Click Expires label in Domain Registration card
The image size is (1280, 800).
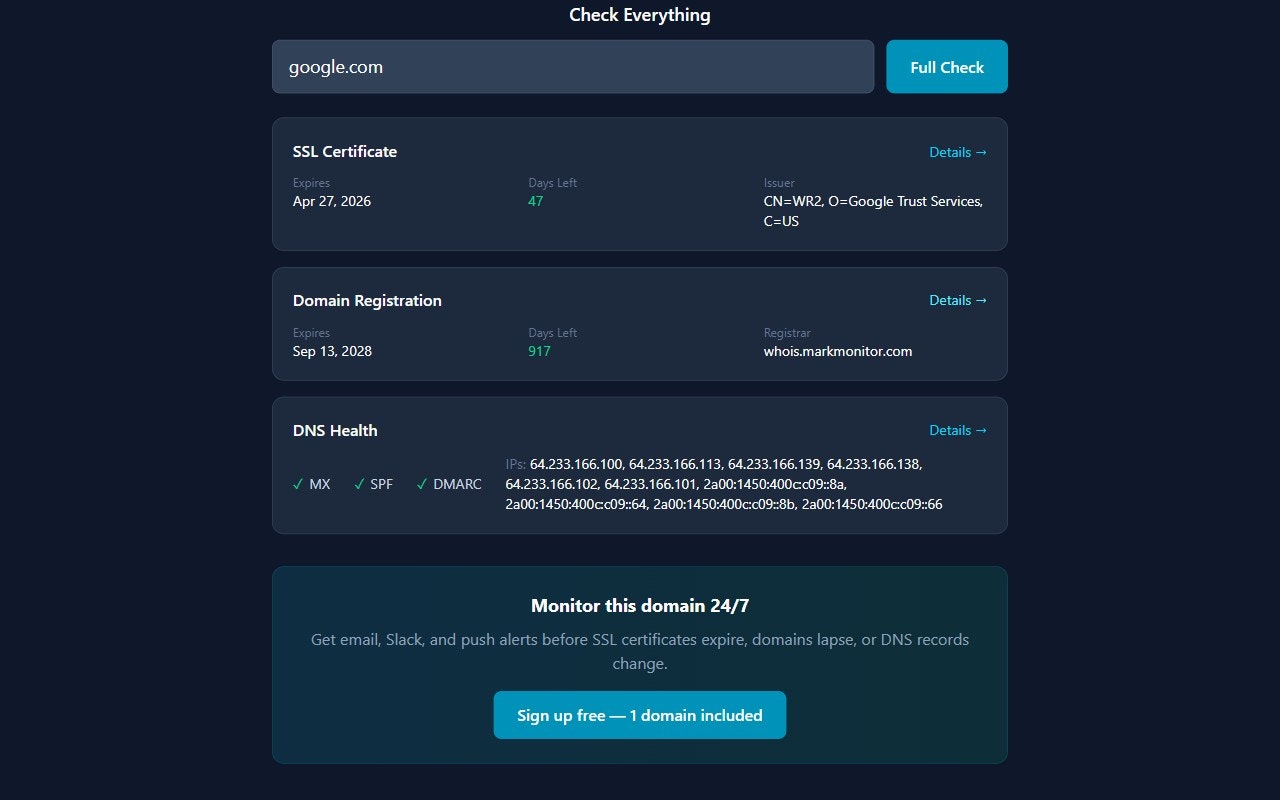click(311, 333)
